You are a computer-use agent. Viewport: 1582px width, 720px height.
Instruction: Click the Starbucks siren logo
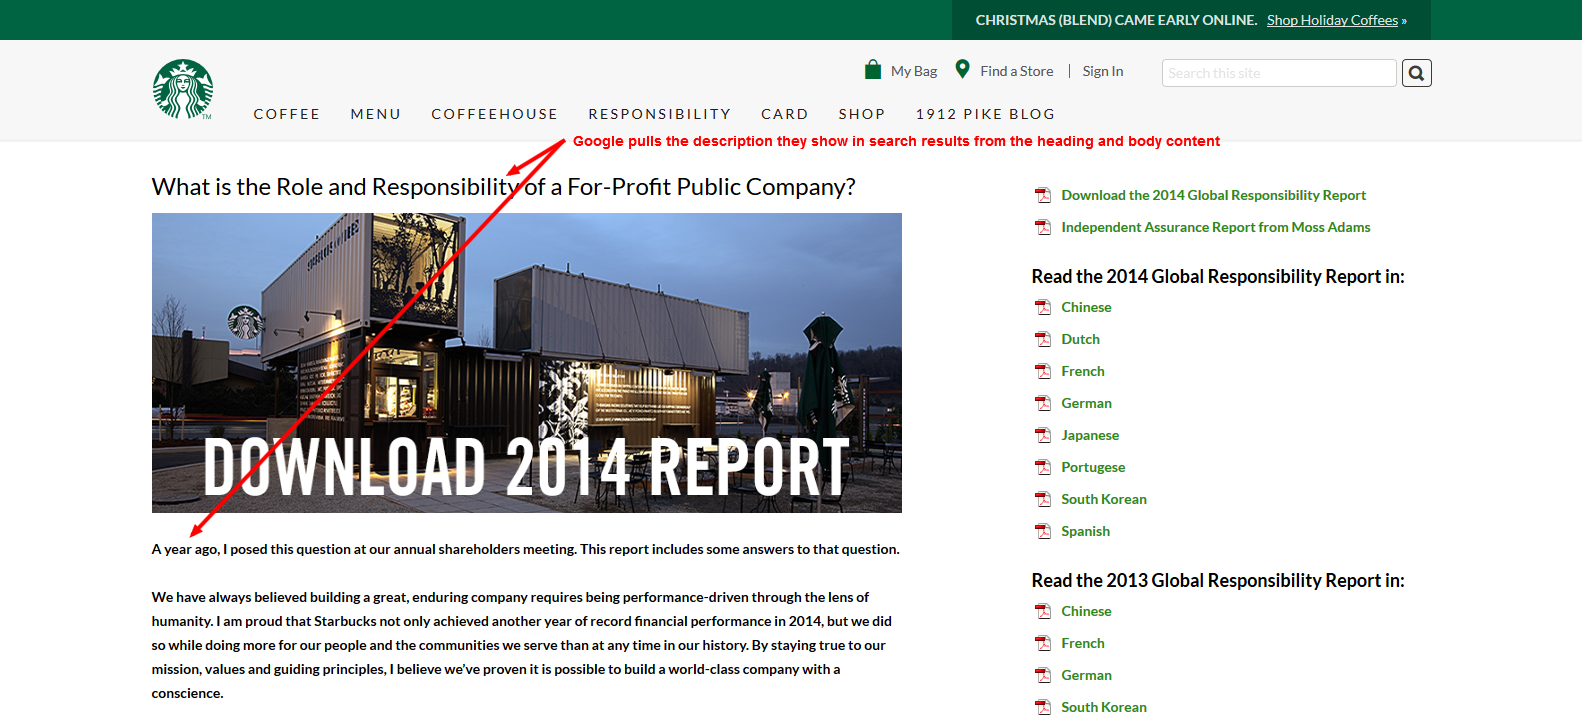[183, 89]
